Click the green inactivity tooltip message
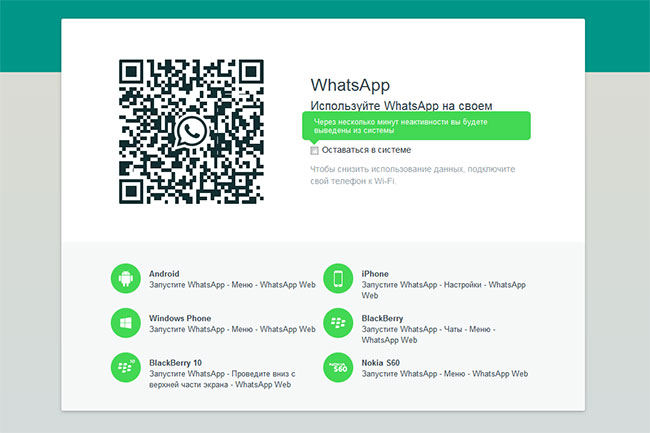The image size is (650, 433). coord(416,126)
